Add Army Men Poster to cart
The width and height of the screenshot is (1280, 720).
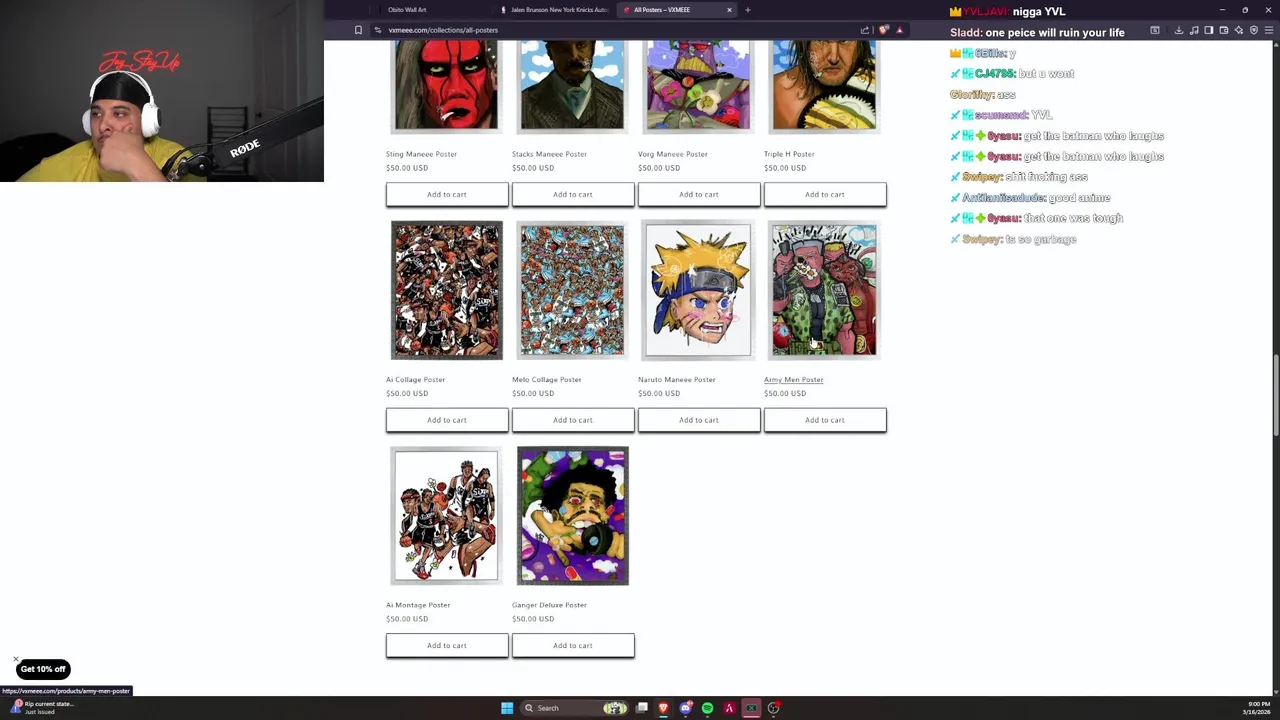(825, 420)
